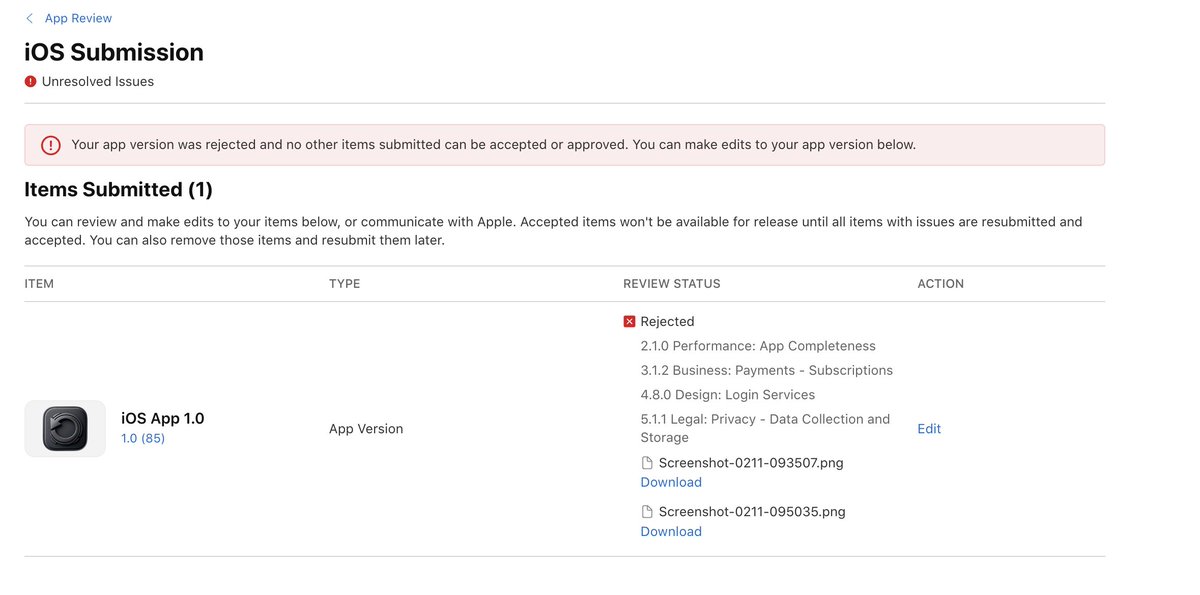The width and height of the screenshot is (1200, 595).
Task: Click the 'iOS App 1.0' item name
Action: pyautogui.click(x=163, y=419)
